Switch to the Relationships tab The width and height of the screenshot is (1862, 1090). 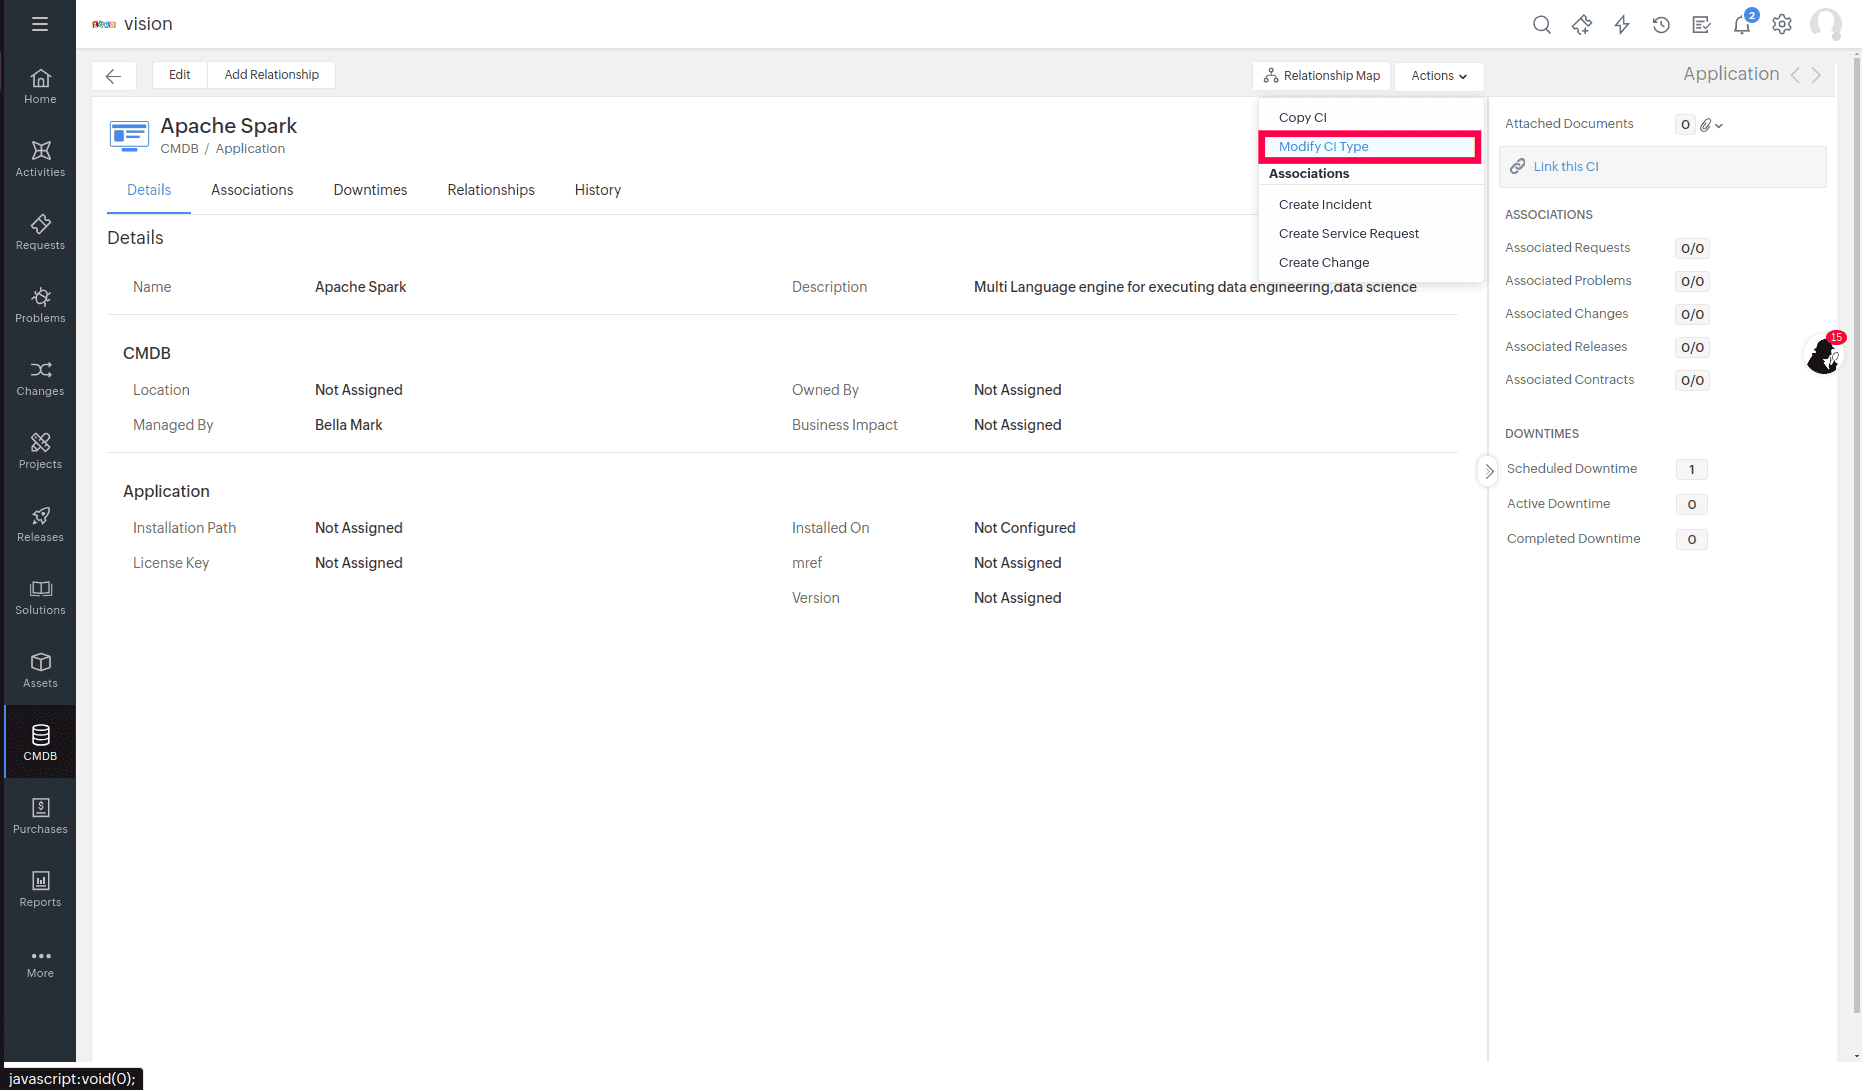point(490,190)
